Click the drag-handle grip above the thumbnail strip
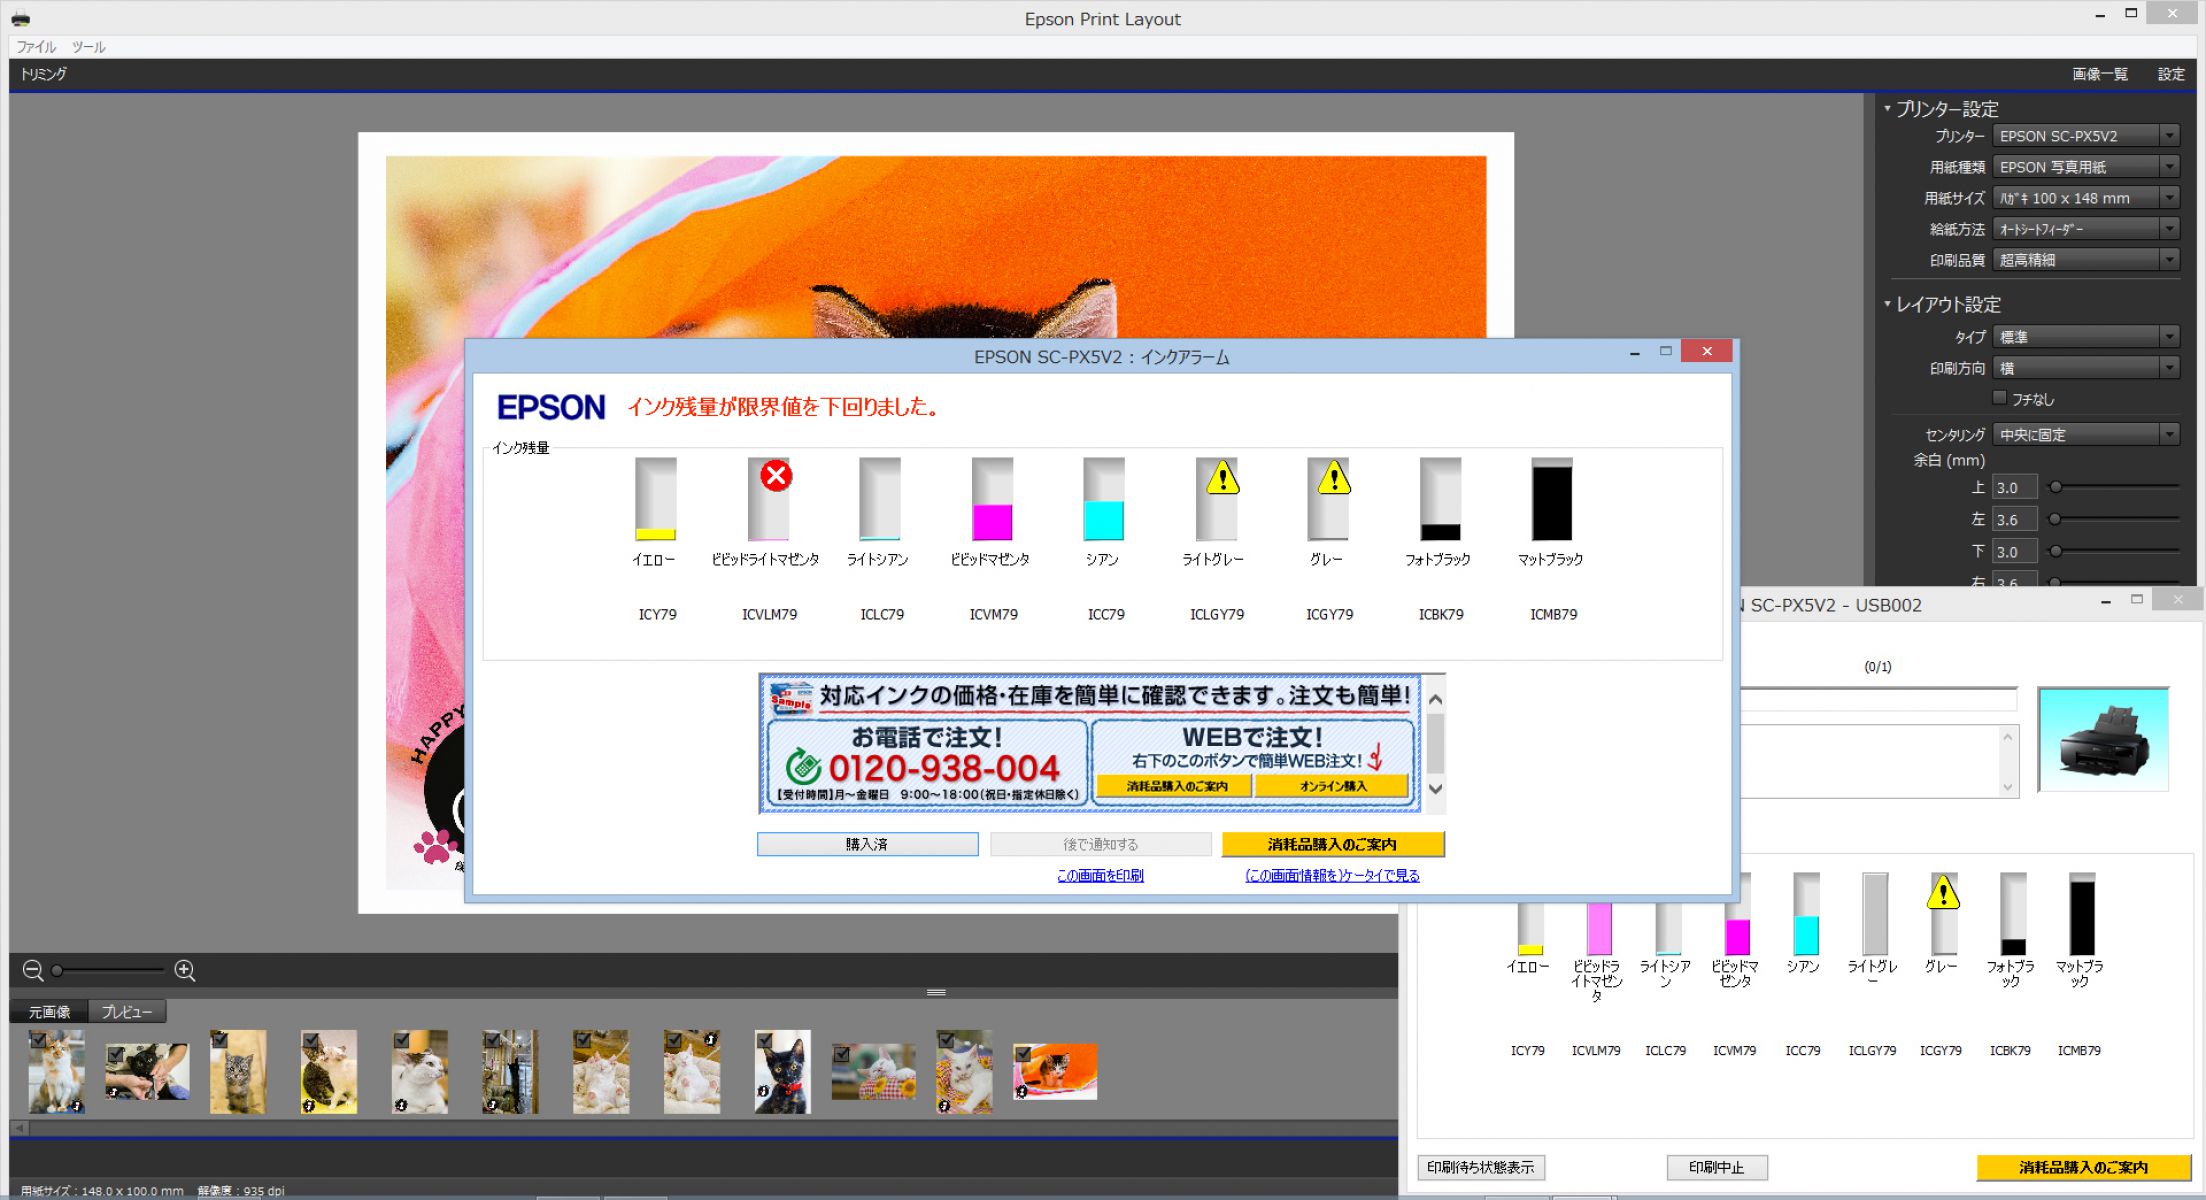This screenshot has height=1200, width=2206. pyautogui.click(x=936, y=992)
